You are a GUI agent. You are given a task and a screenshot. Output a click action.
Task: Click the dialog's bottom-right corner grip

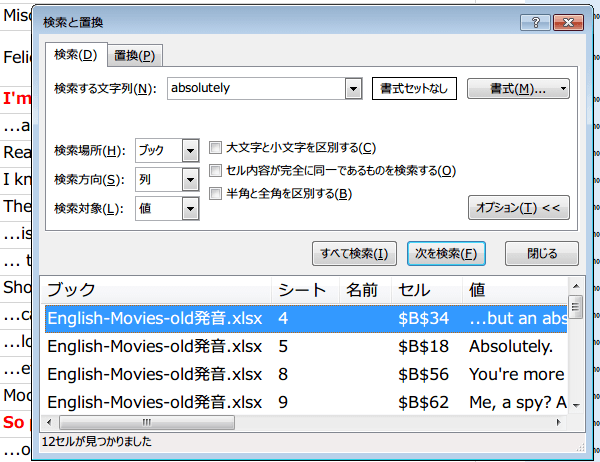coord(580,447)
